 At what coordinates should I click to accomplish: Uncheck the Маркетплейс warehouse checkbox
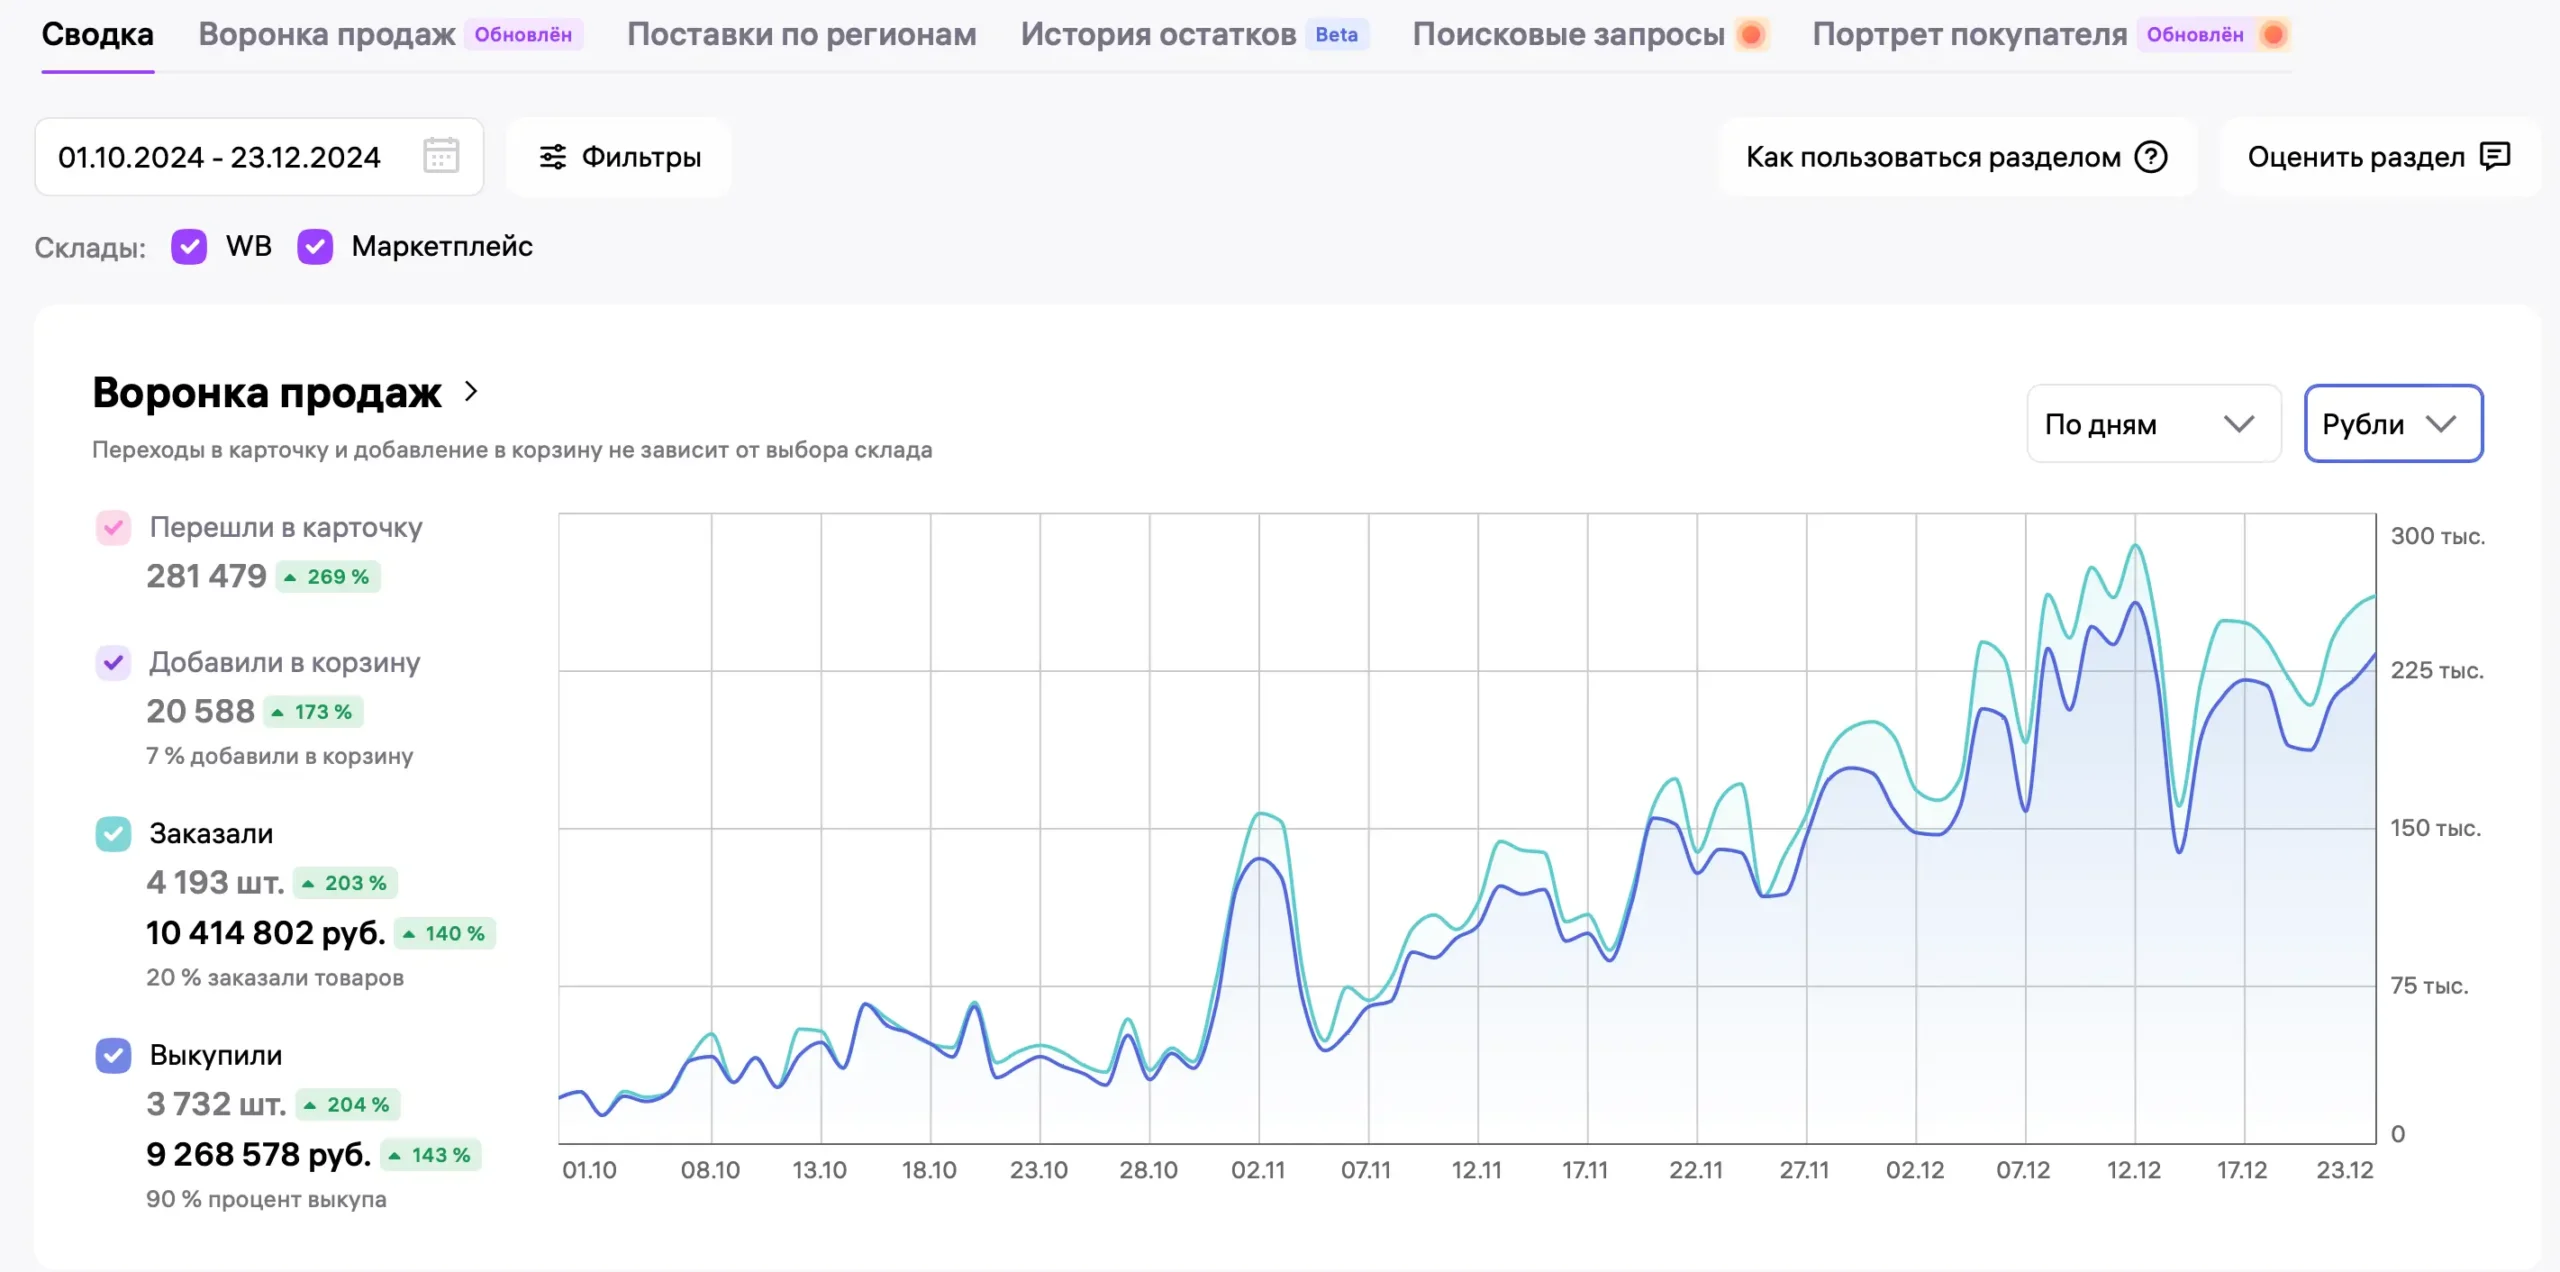coord(315,246)
